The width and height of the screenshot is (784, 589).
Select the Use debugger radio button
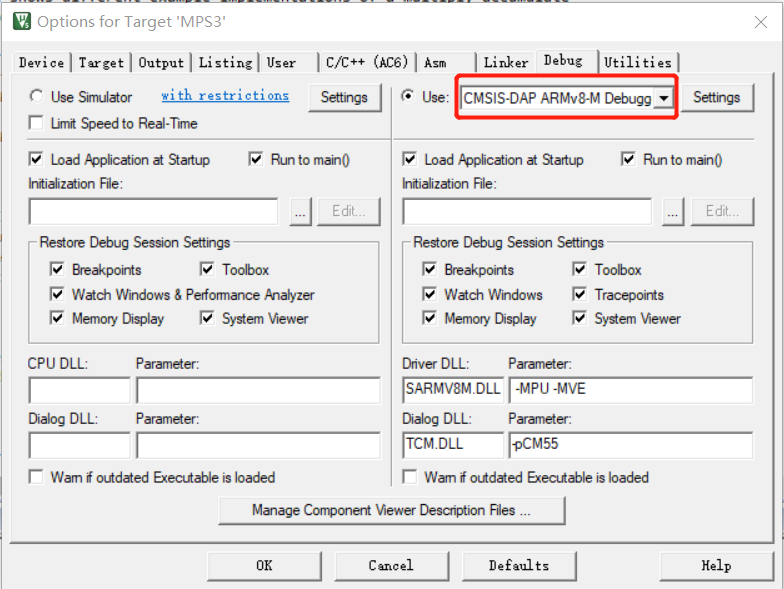(408, 96)
